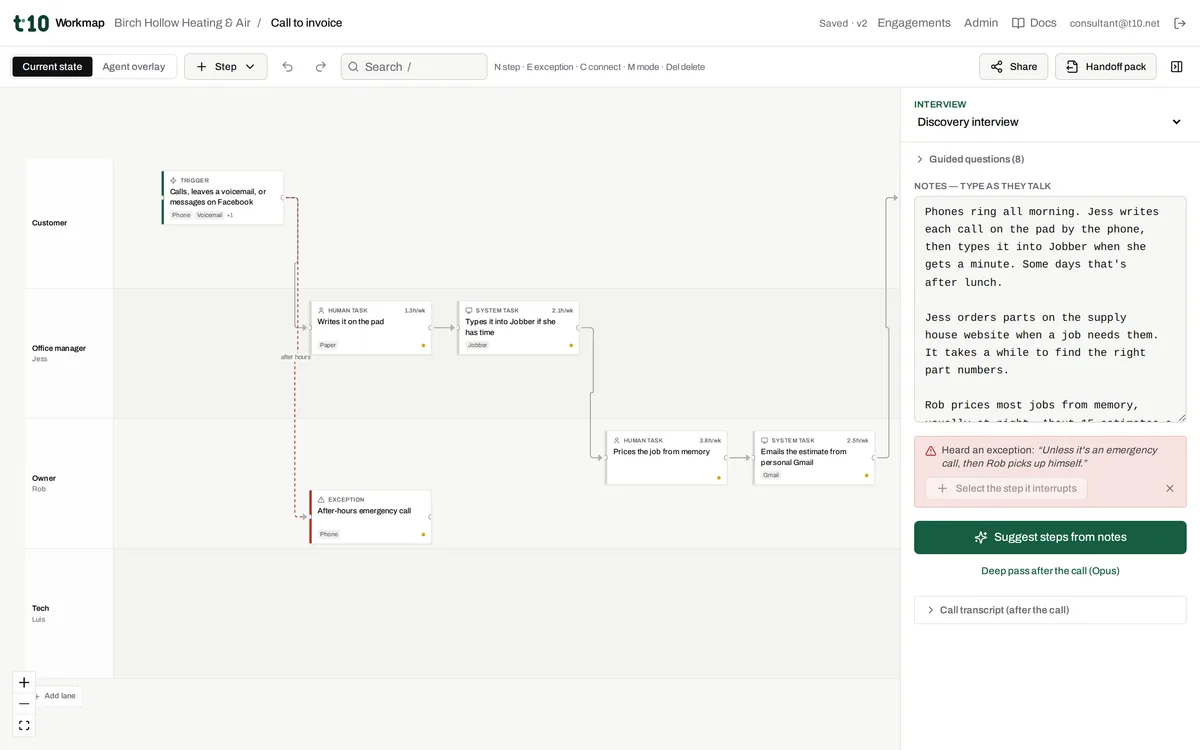1200x750 pixels.
Task: Click yellow dot on Prices the job card
Action: tap(719, 478)
